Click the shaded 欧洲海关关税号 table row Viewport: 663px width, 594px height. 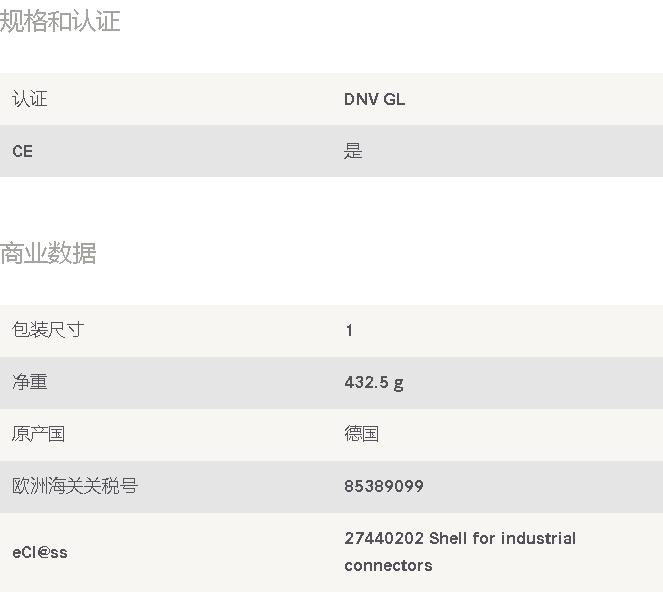click(x=332, y=487)
